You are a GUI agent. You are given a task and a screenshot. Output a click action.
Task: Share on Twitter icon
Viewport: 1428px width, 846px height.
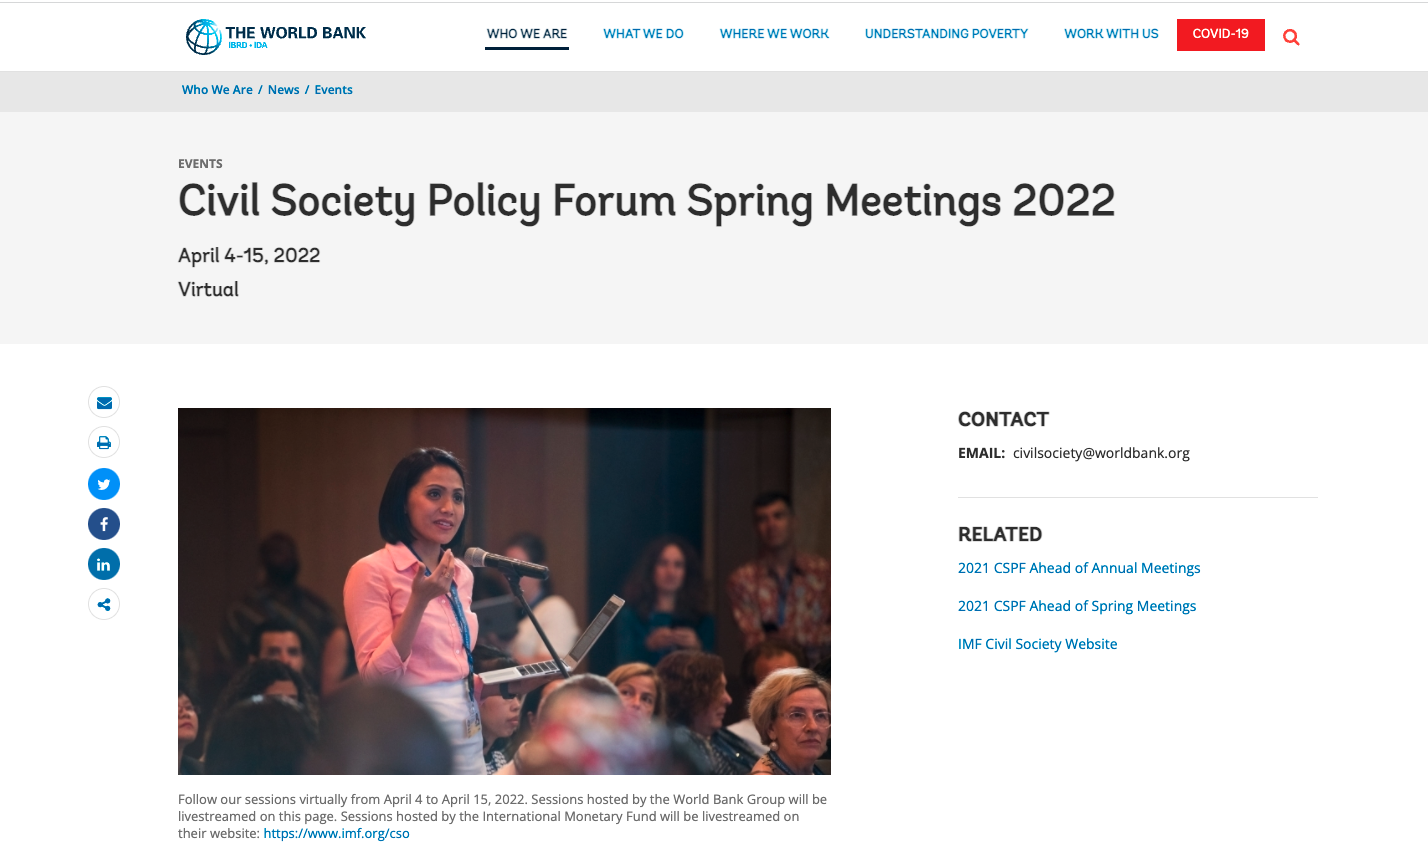coord(104,484)
